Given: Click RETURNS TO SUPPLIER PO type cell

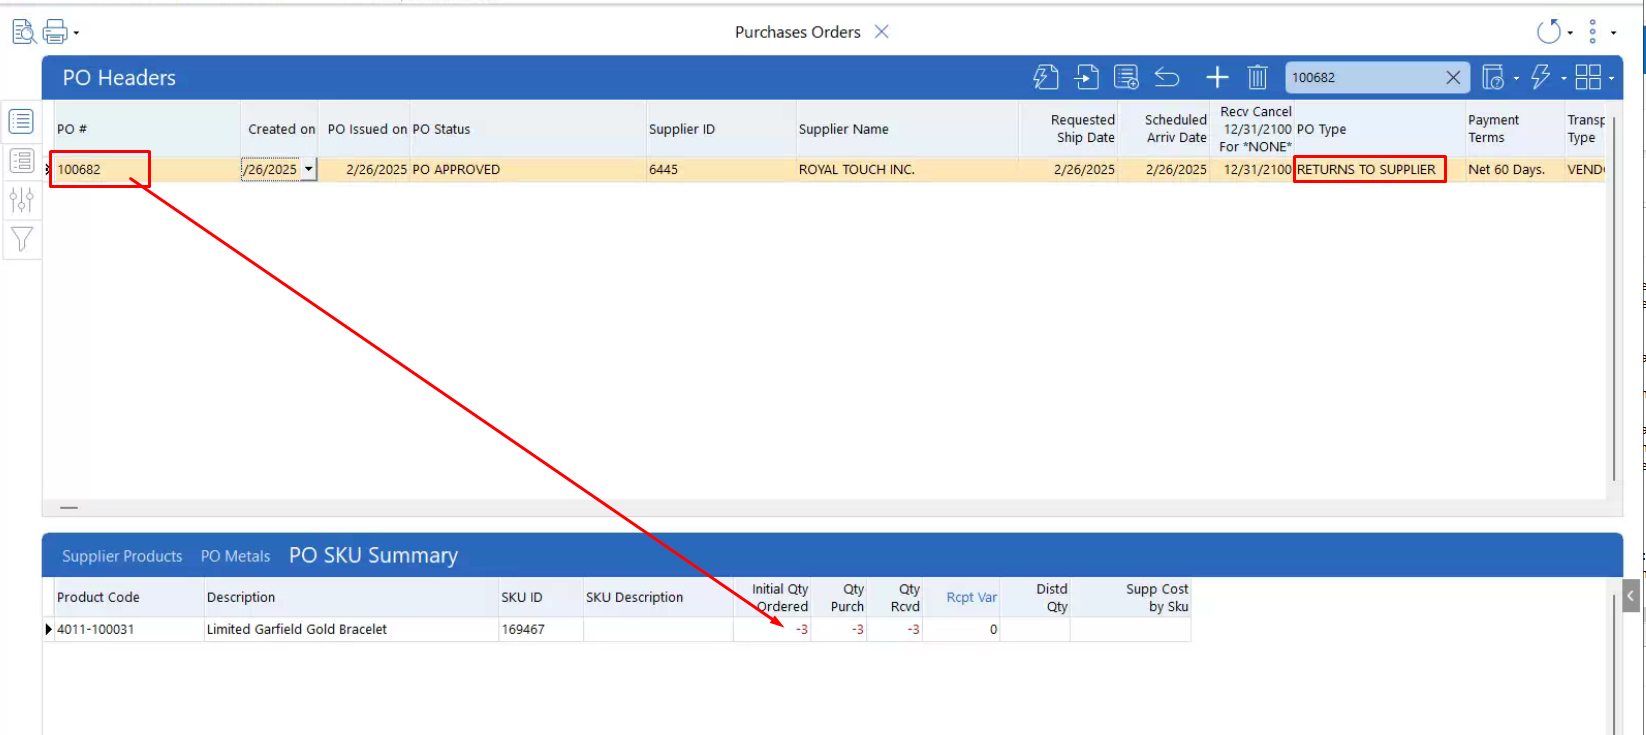Looking at the screenshot, I should pos(1379,169).
